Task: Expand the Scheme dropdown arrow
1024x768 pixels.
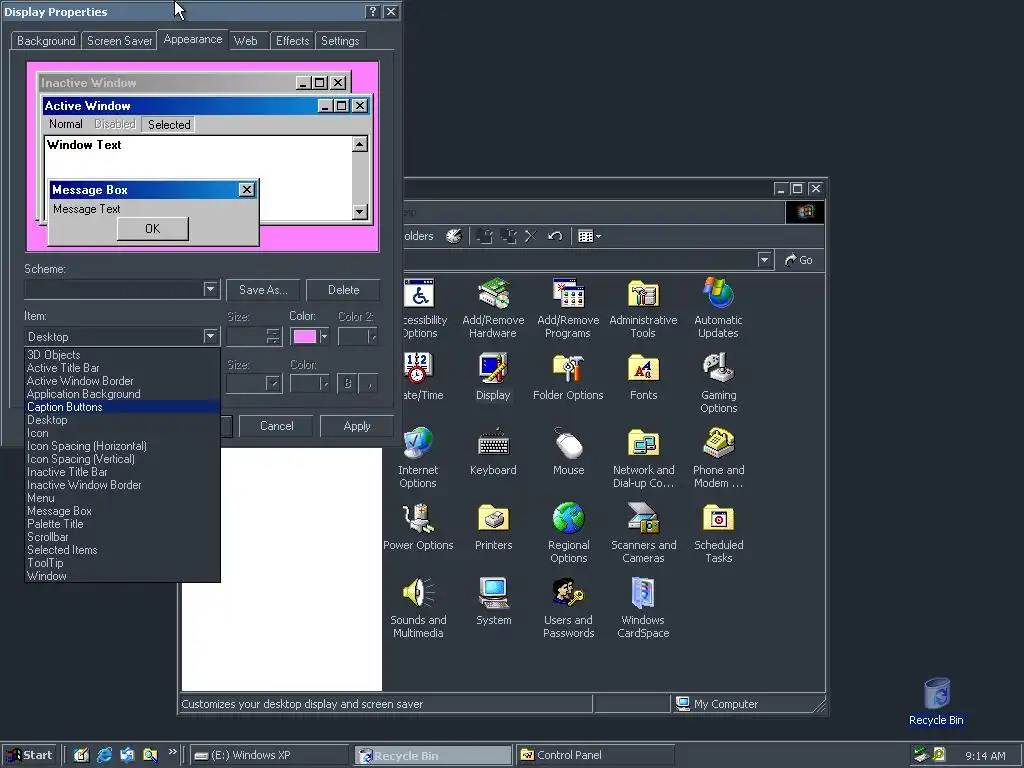Action: (210, 289)
